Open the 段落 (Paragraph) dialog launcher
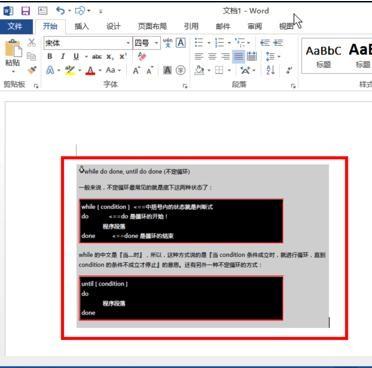The image size is (372, 368). (x=293, y=86)
